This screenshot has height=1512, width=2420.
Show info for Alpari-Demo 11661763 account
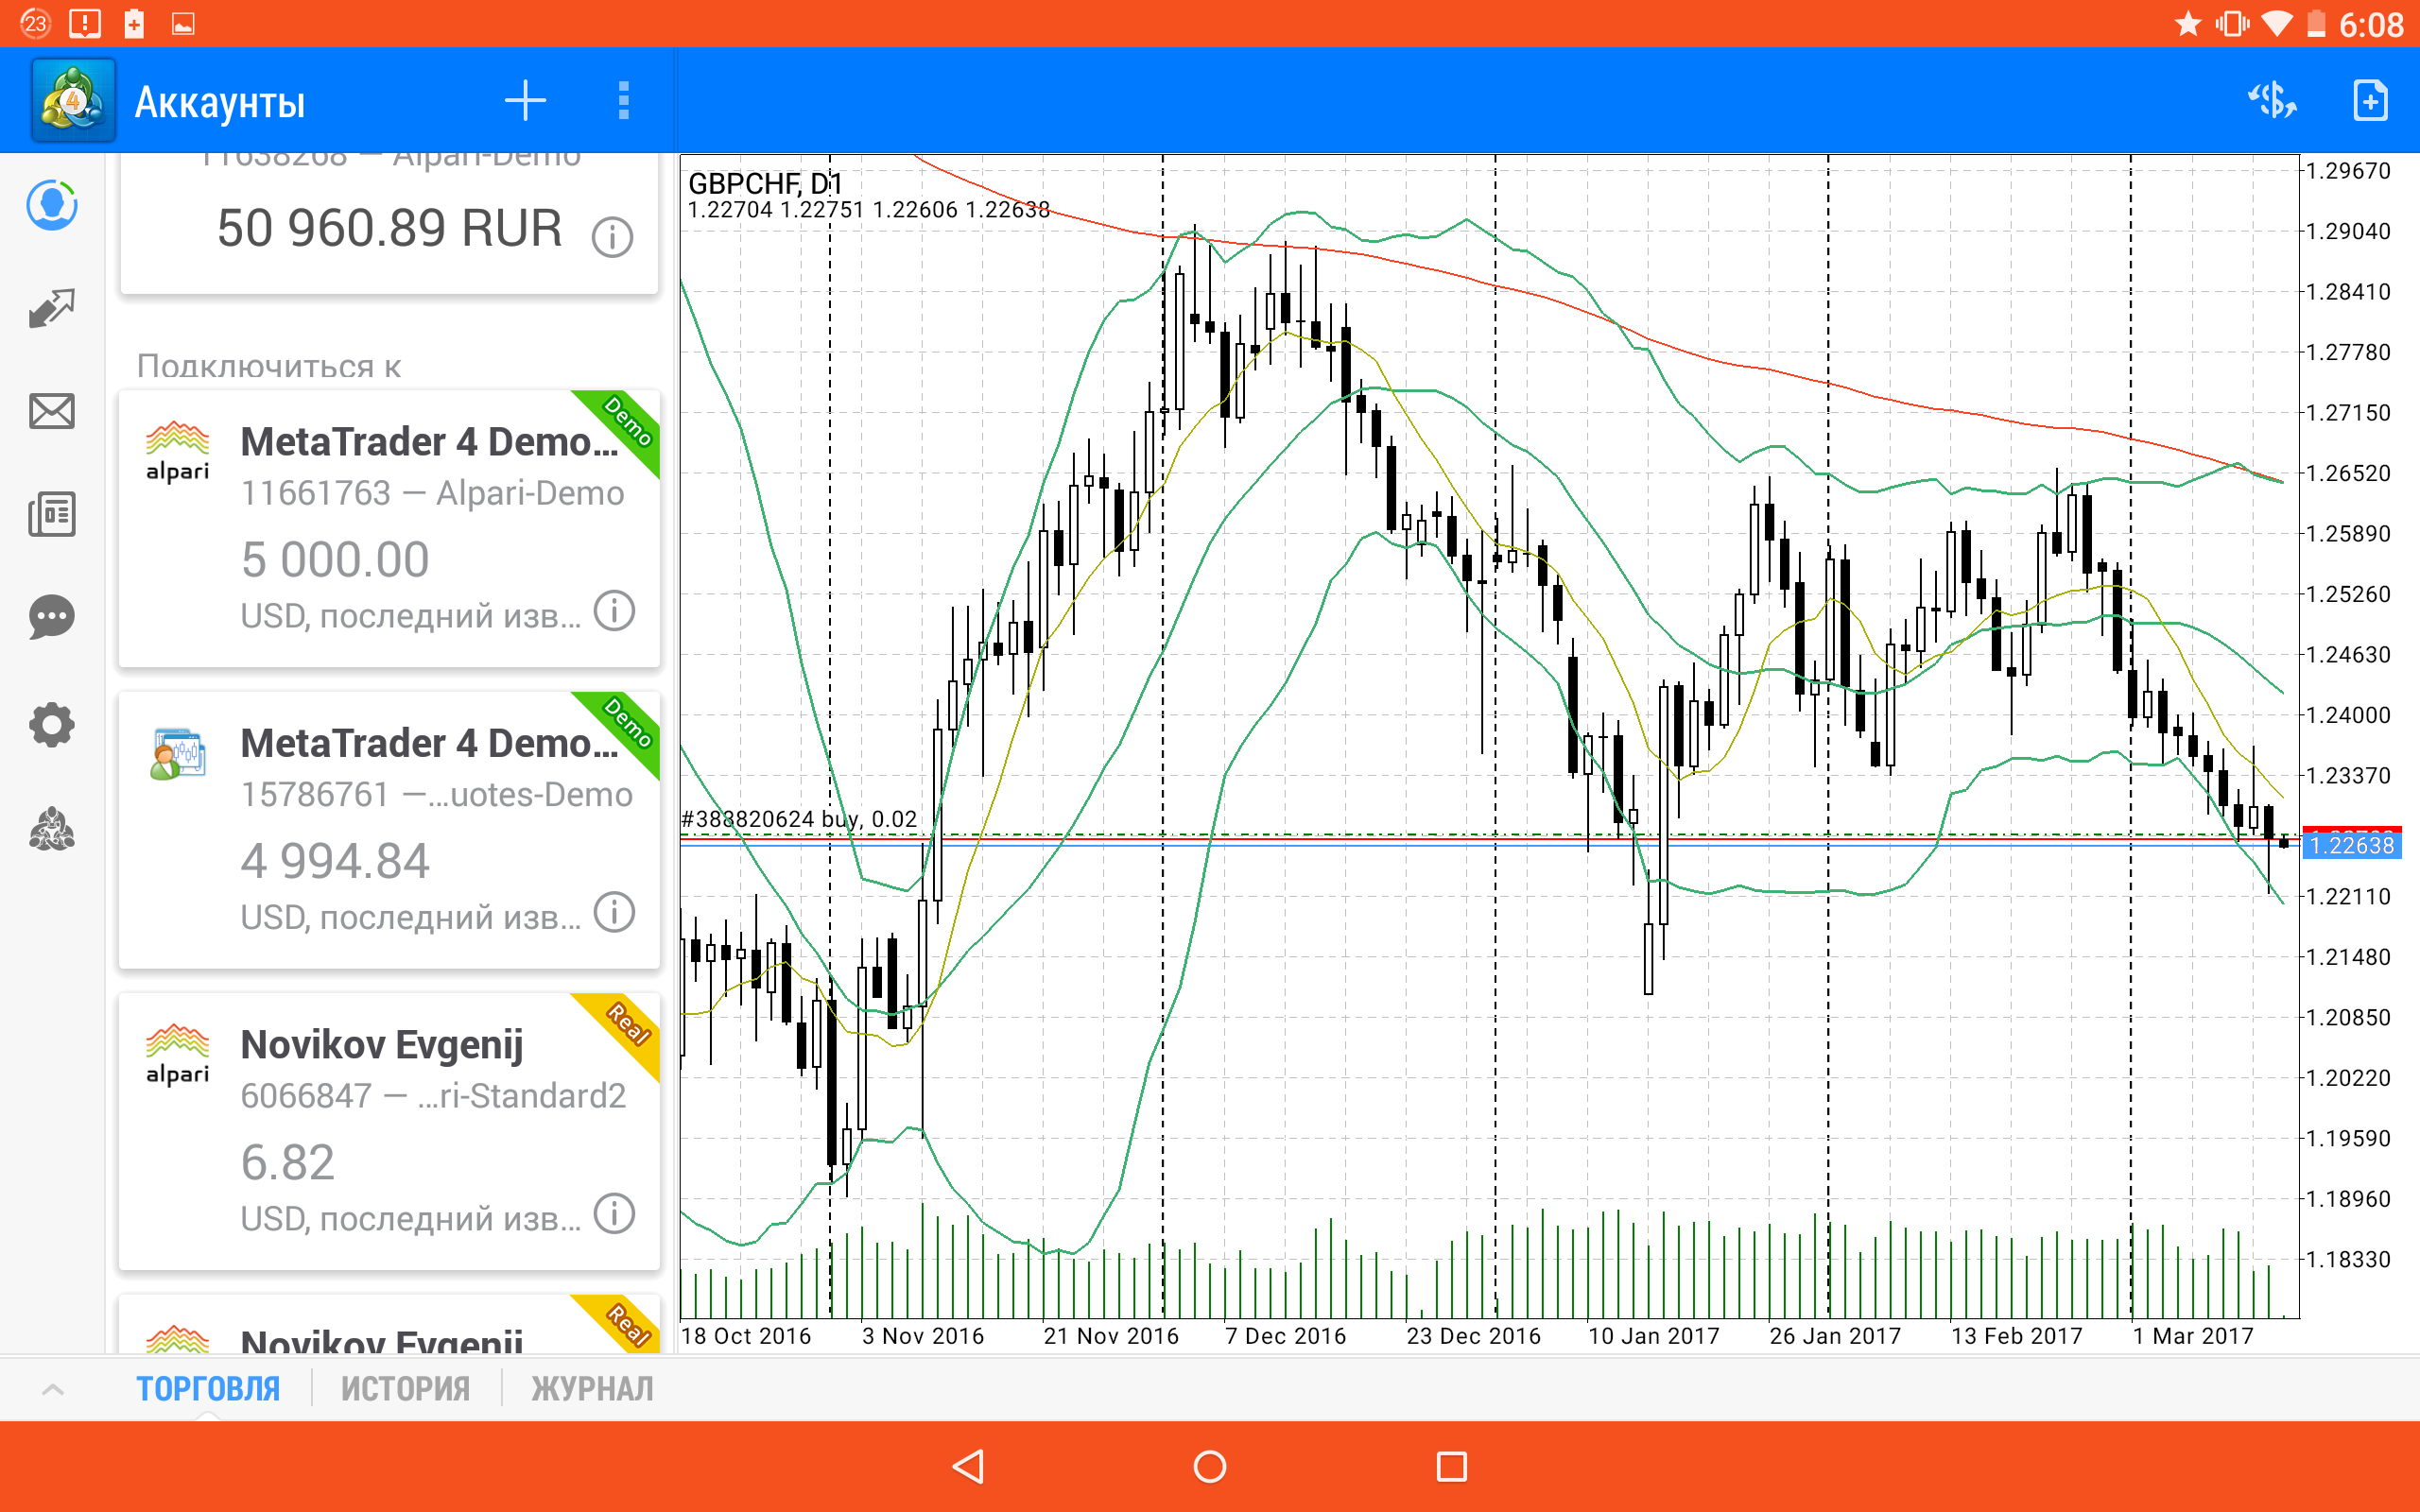pyautogui.click(x=614, y=610)
